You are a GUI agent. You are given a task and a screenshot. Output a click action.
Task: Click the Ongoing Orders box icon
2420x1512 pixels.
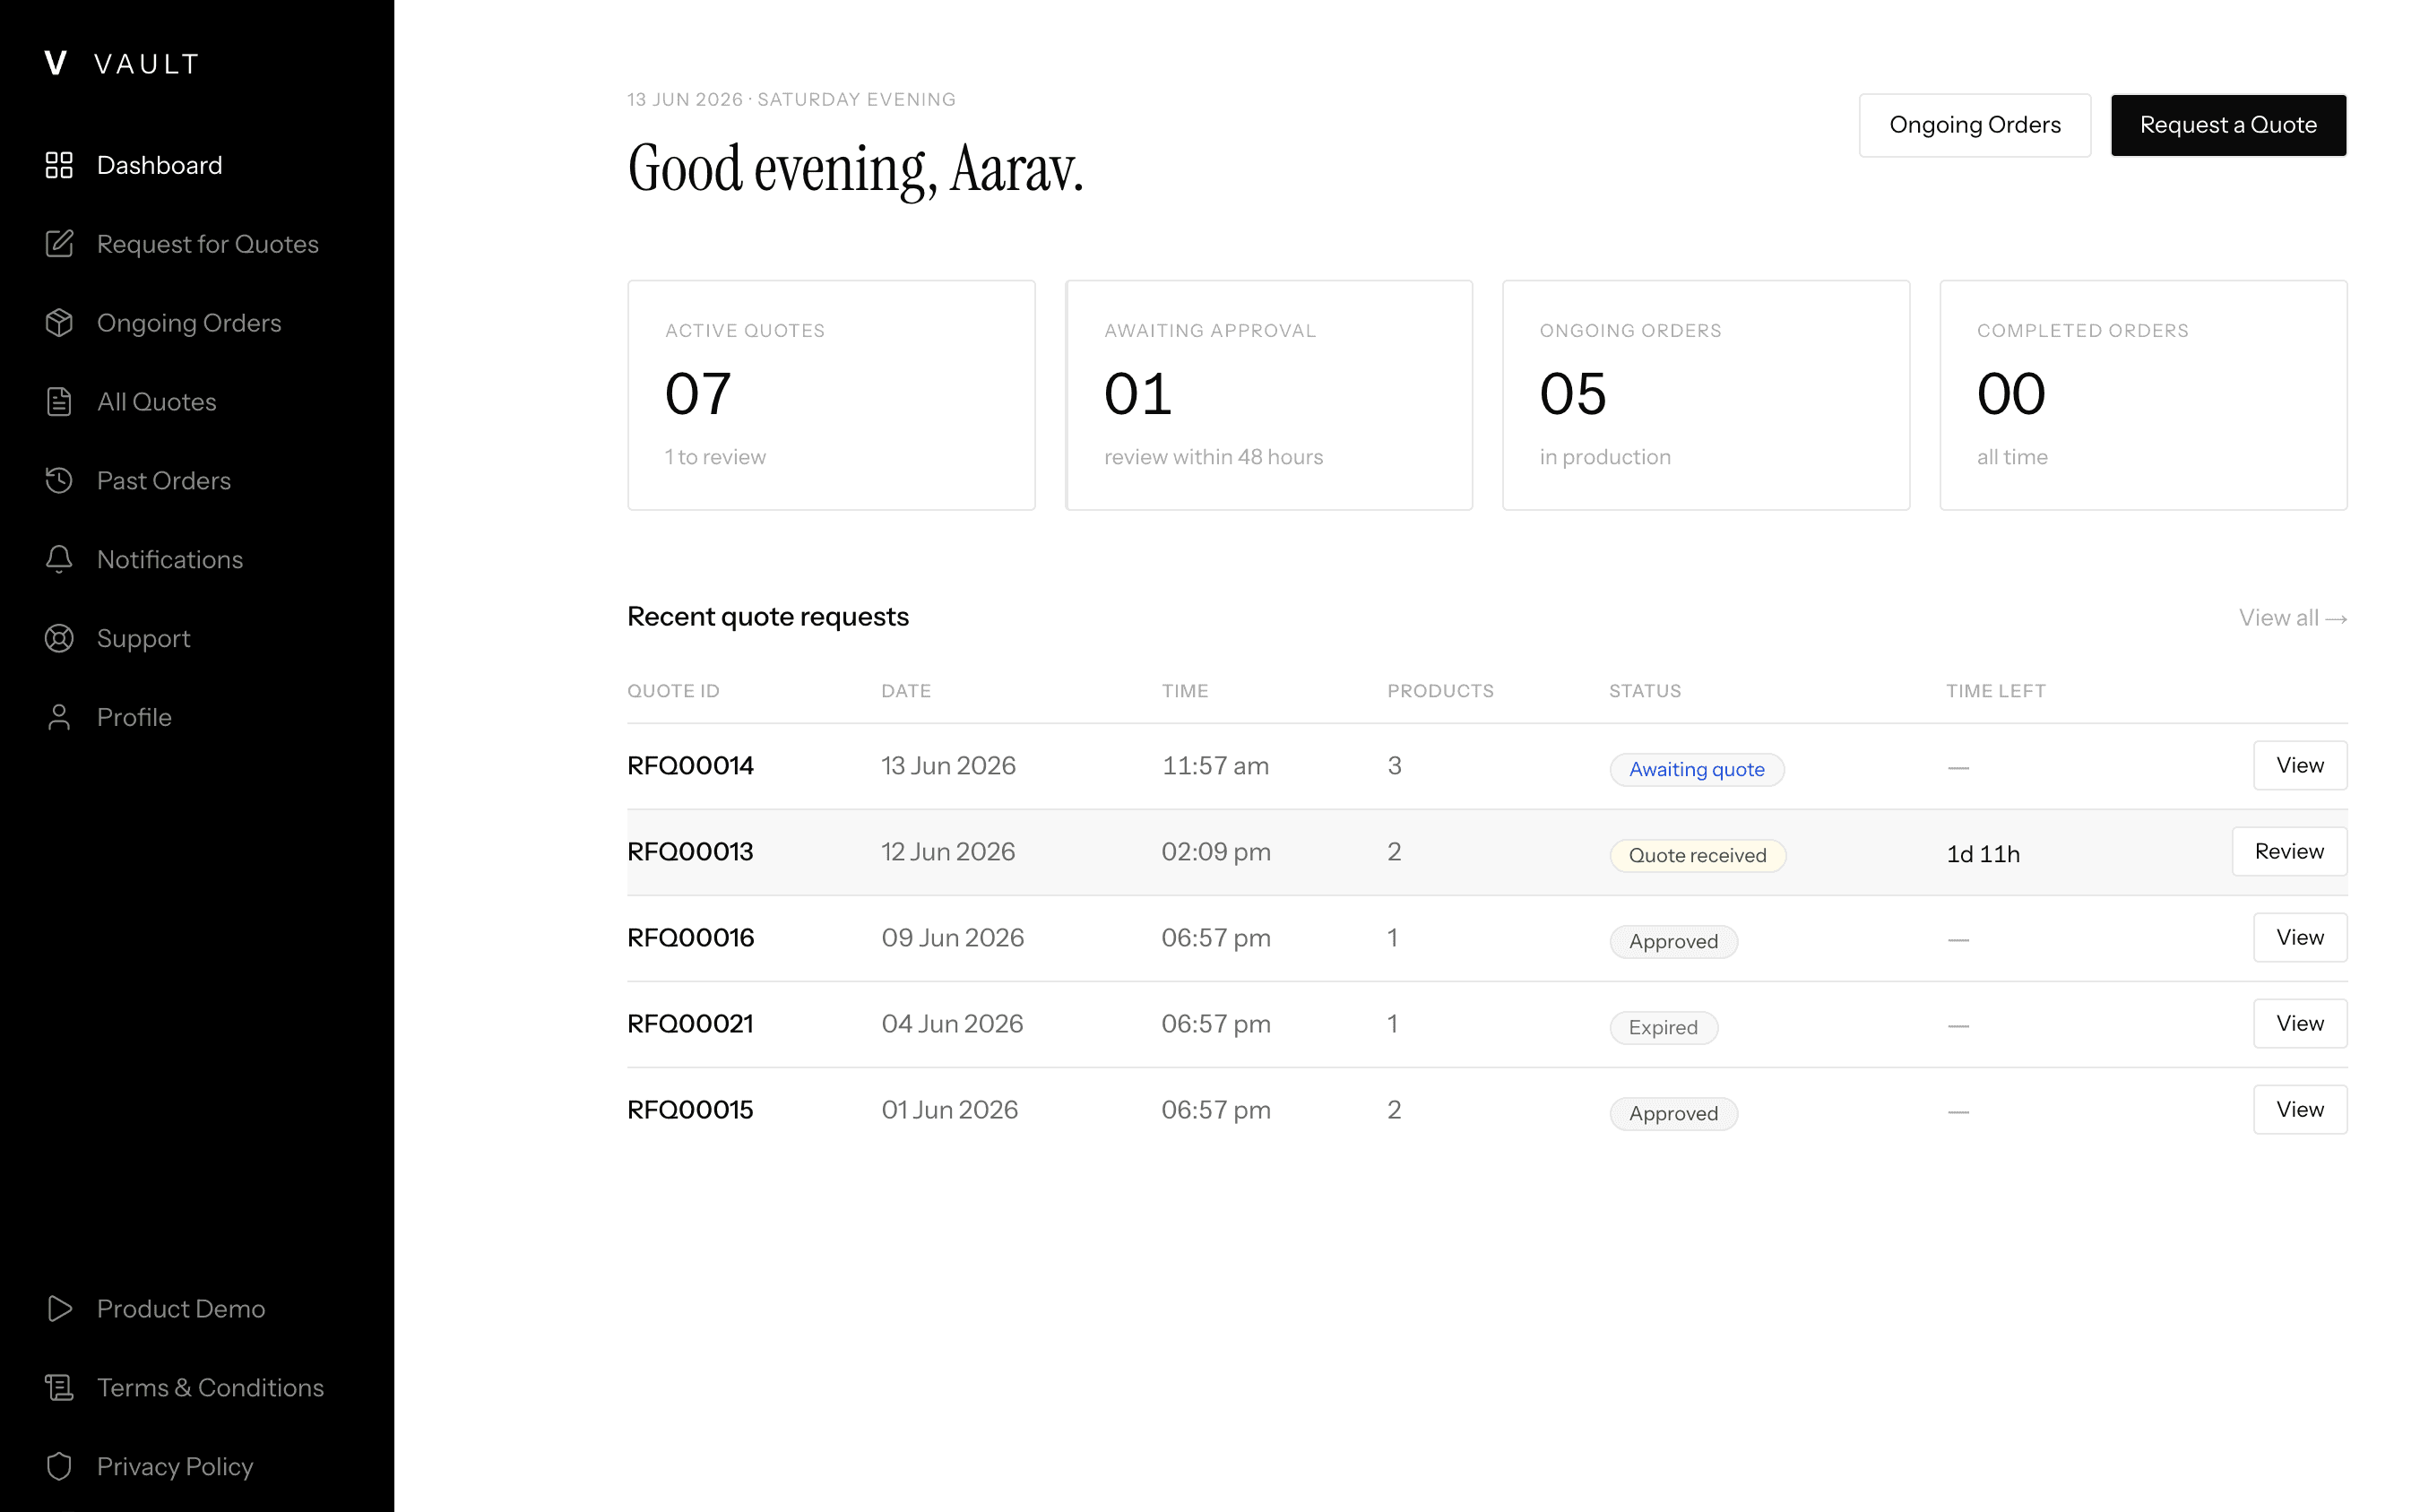(x=59, y=323)
